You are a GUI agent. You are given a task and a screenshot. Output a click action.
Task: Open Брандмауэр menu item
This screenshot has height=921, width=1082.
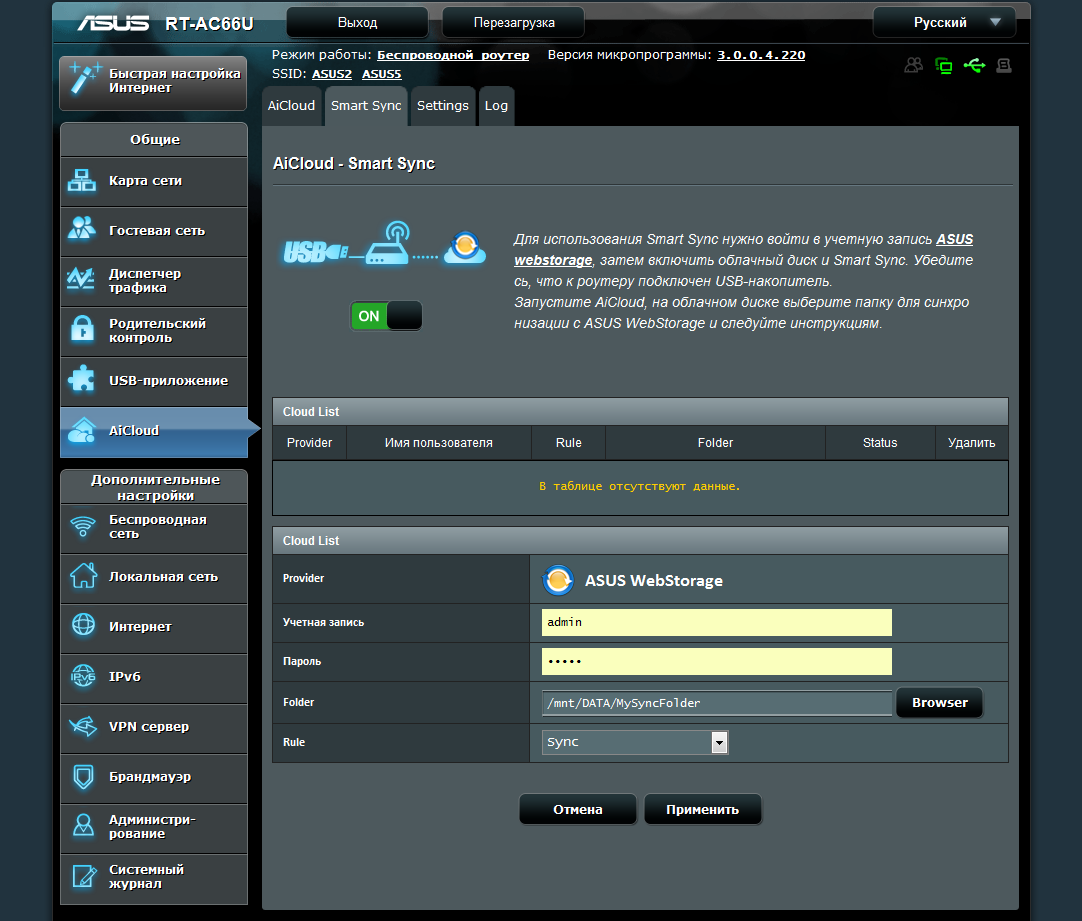coord(154,778)
